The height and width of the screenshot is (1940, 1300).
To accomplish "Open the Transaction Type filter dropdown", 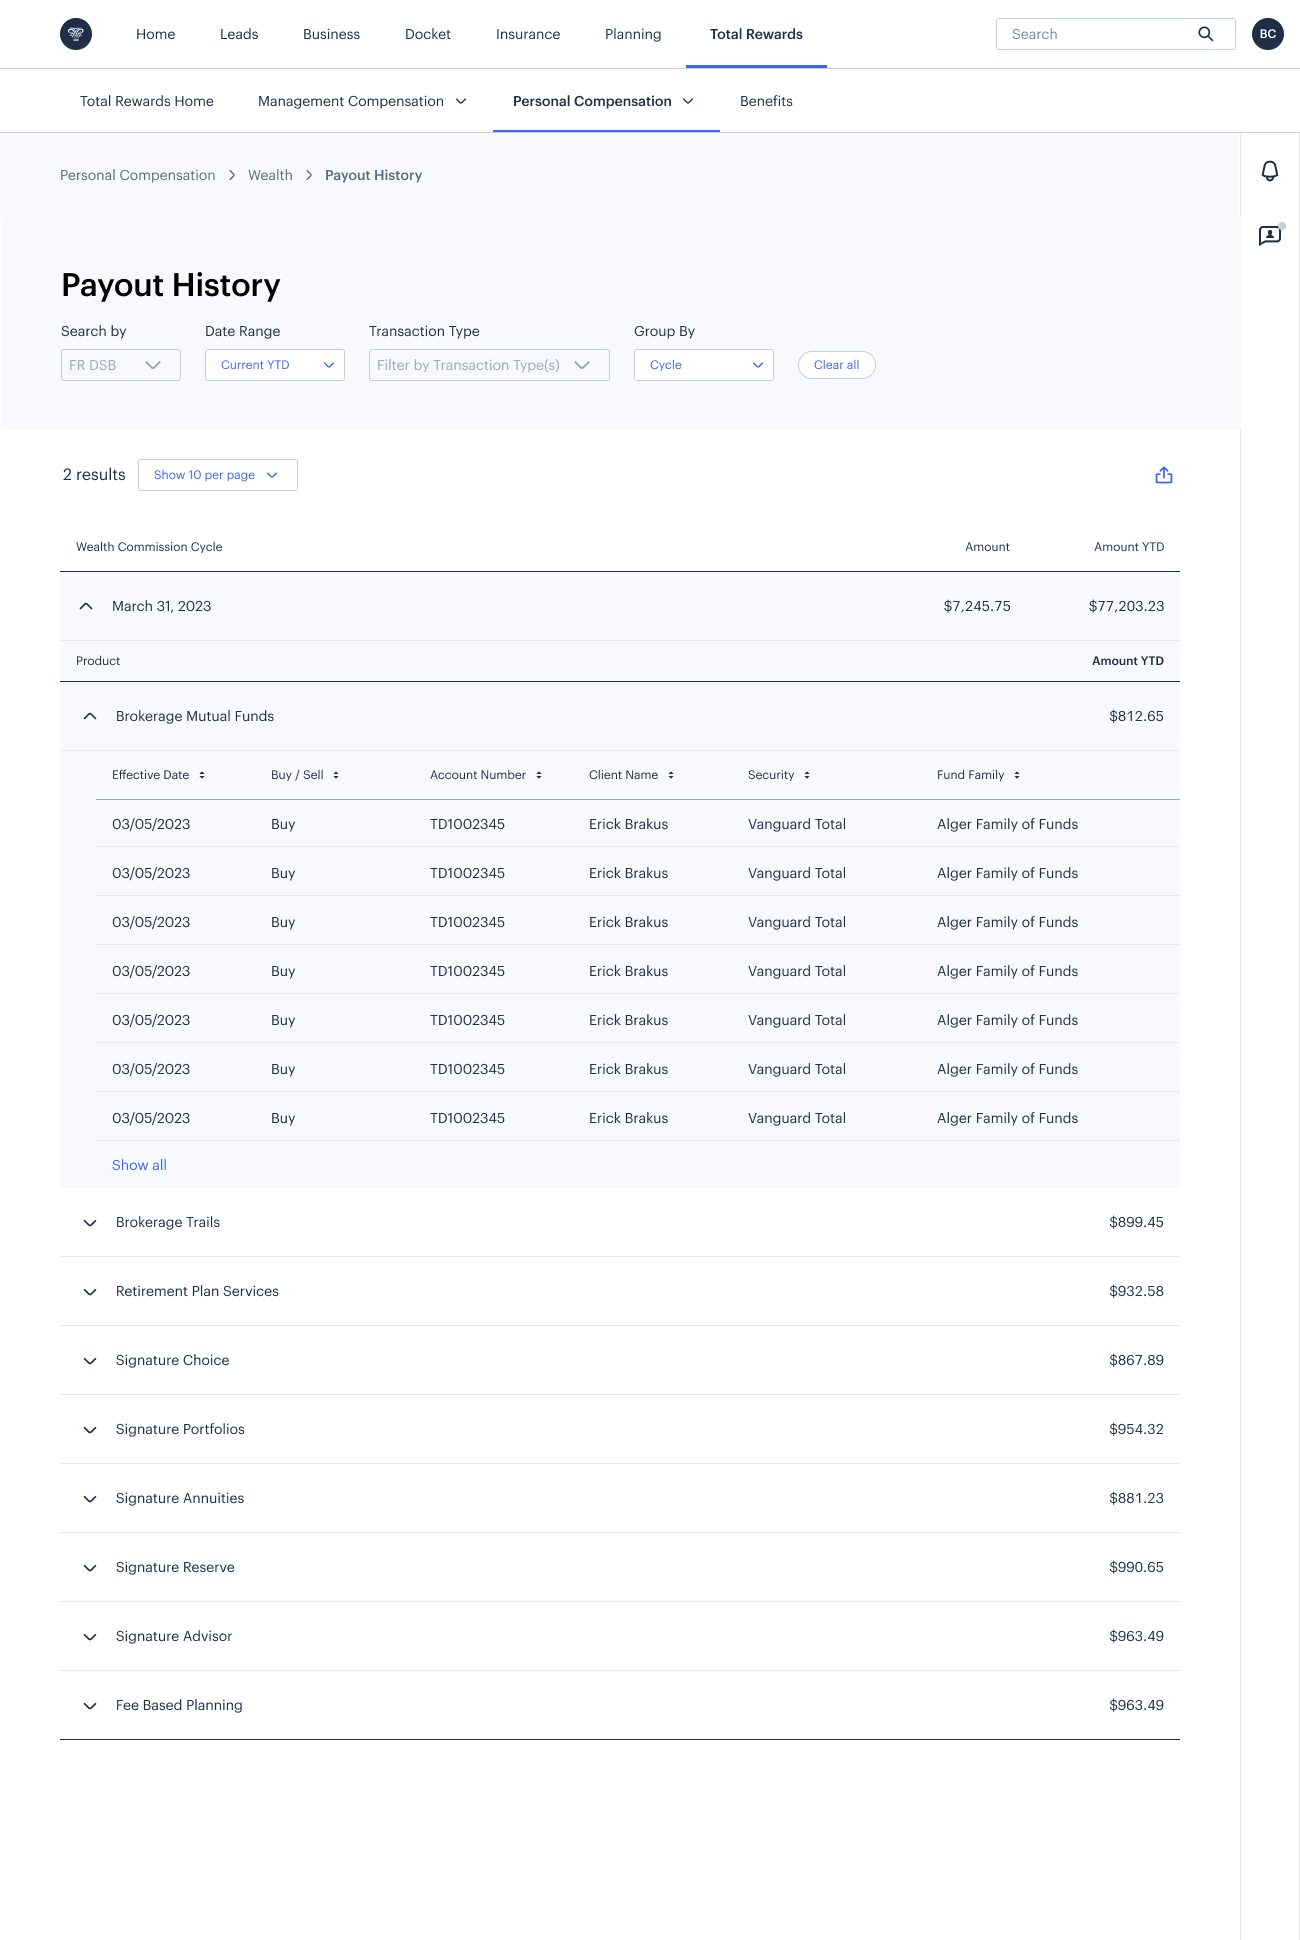I will point(489,365).
